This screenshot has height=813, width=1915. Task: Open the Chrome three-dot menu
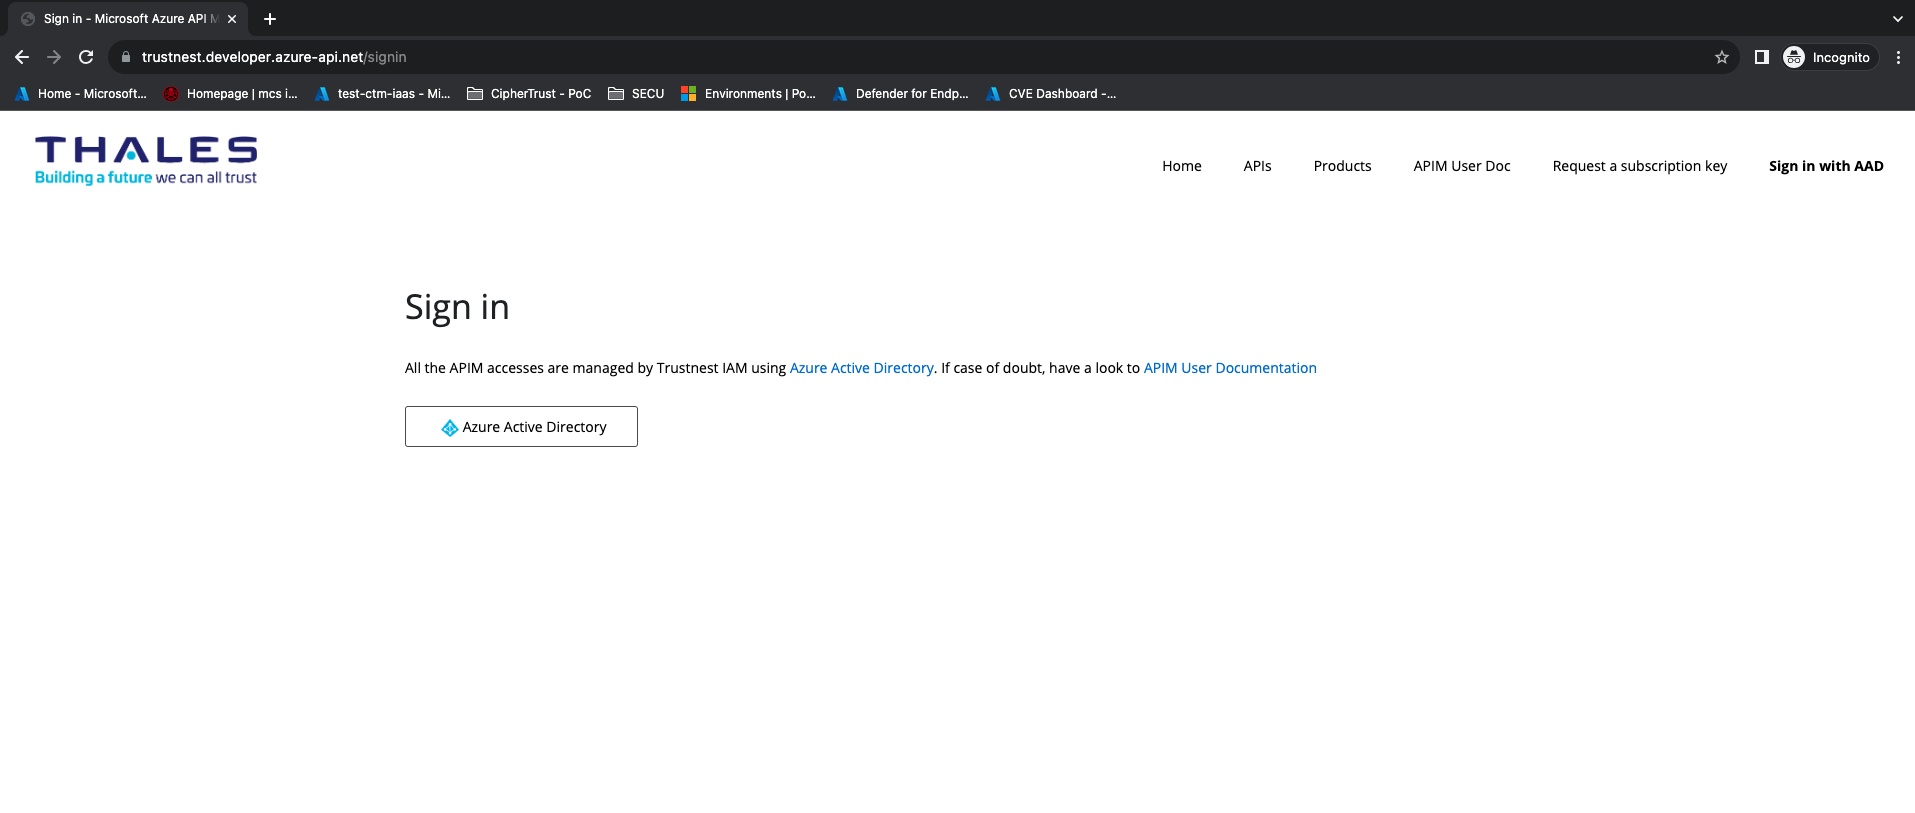1898,57
